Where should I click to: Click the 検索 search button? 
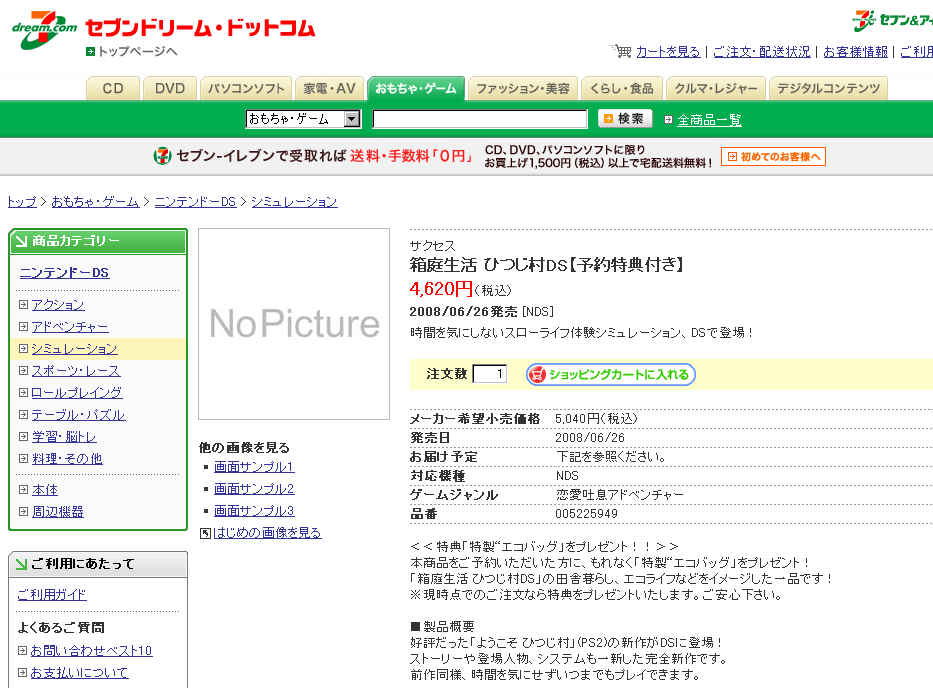[624, 118]
